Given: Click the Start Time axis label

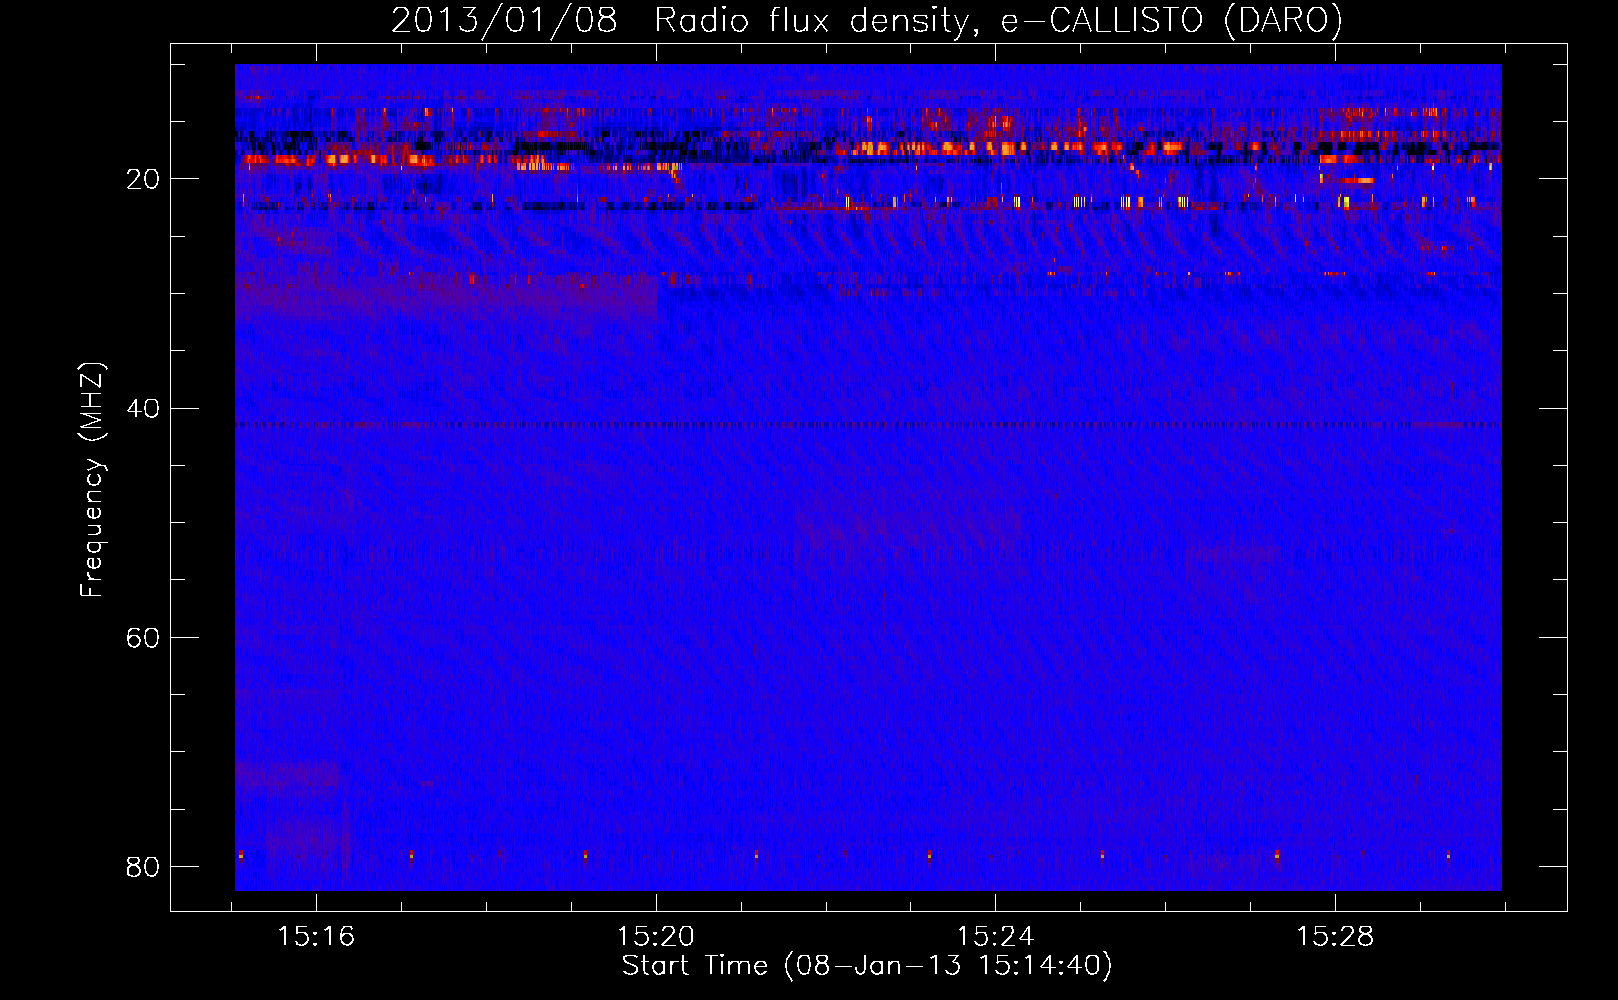Looking at the screenshot, I should (867, 966).
